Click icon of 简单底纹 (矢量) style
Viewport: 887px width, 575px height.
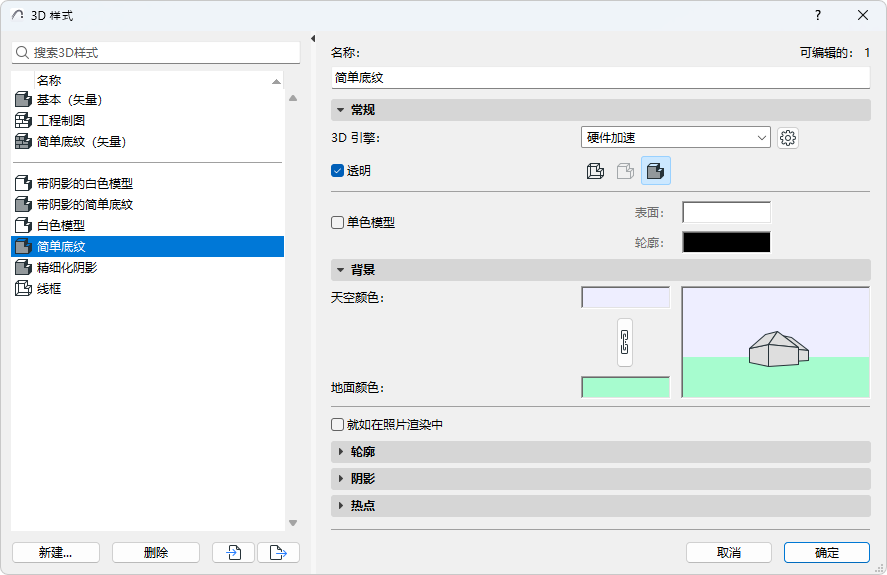click(23, 141)
